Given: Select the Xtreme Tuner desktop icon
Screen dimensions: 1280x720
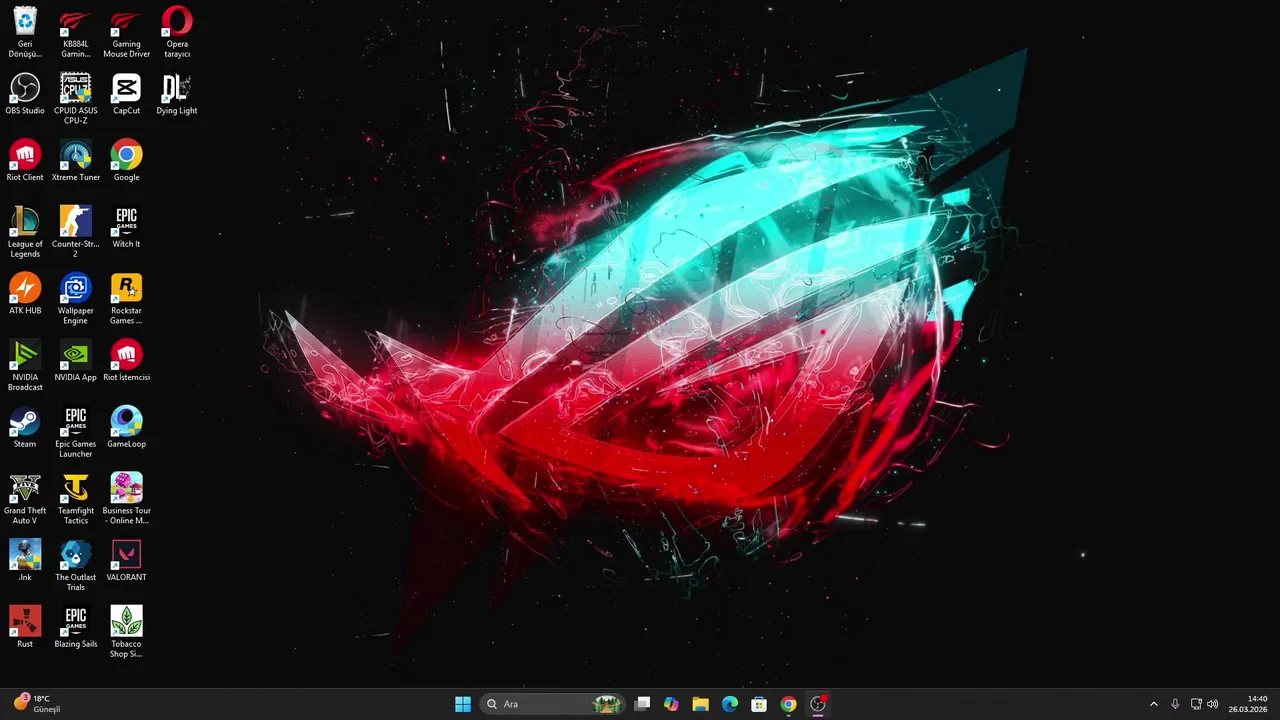Looking at the screenshot, I should point(76,161).
